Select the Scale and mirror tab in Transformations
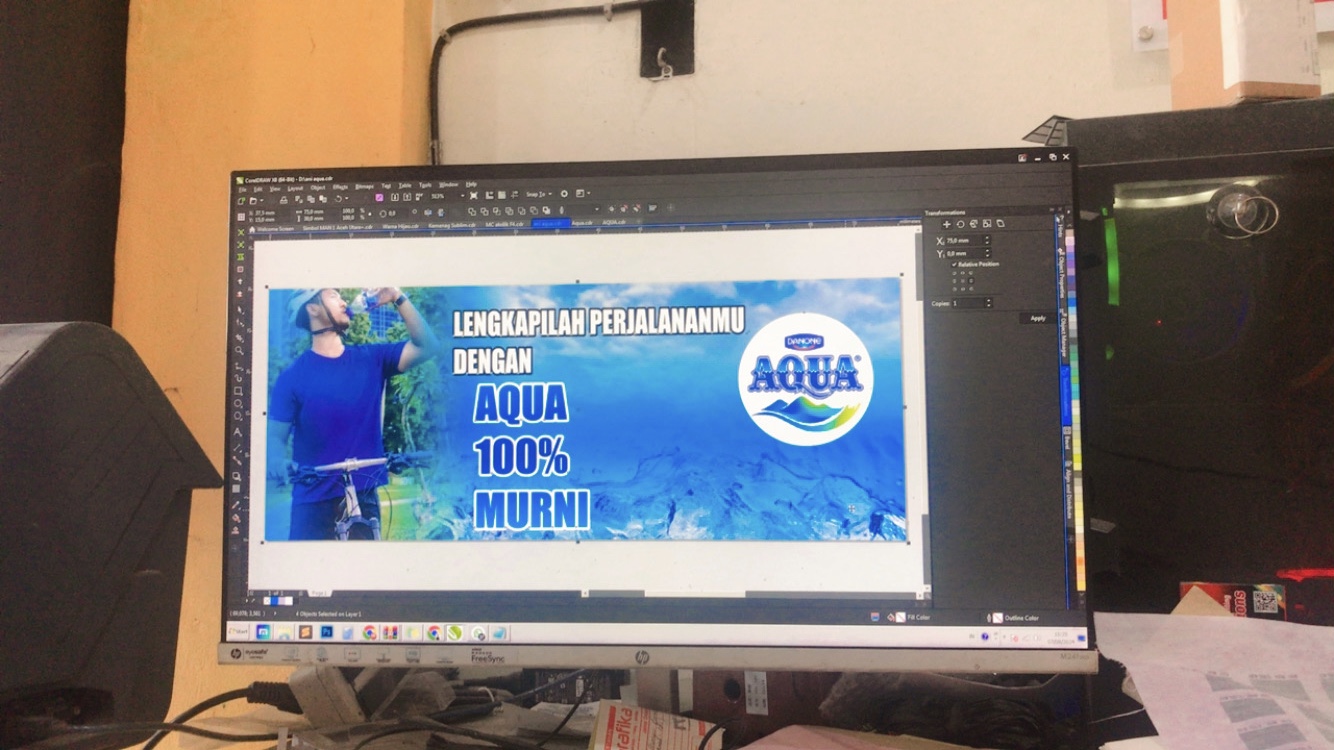This screenshot has width=1334, height=750. [973, 224]
